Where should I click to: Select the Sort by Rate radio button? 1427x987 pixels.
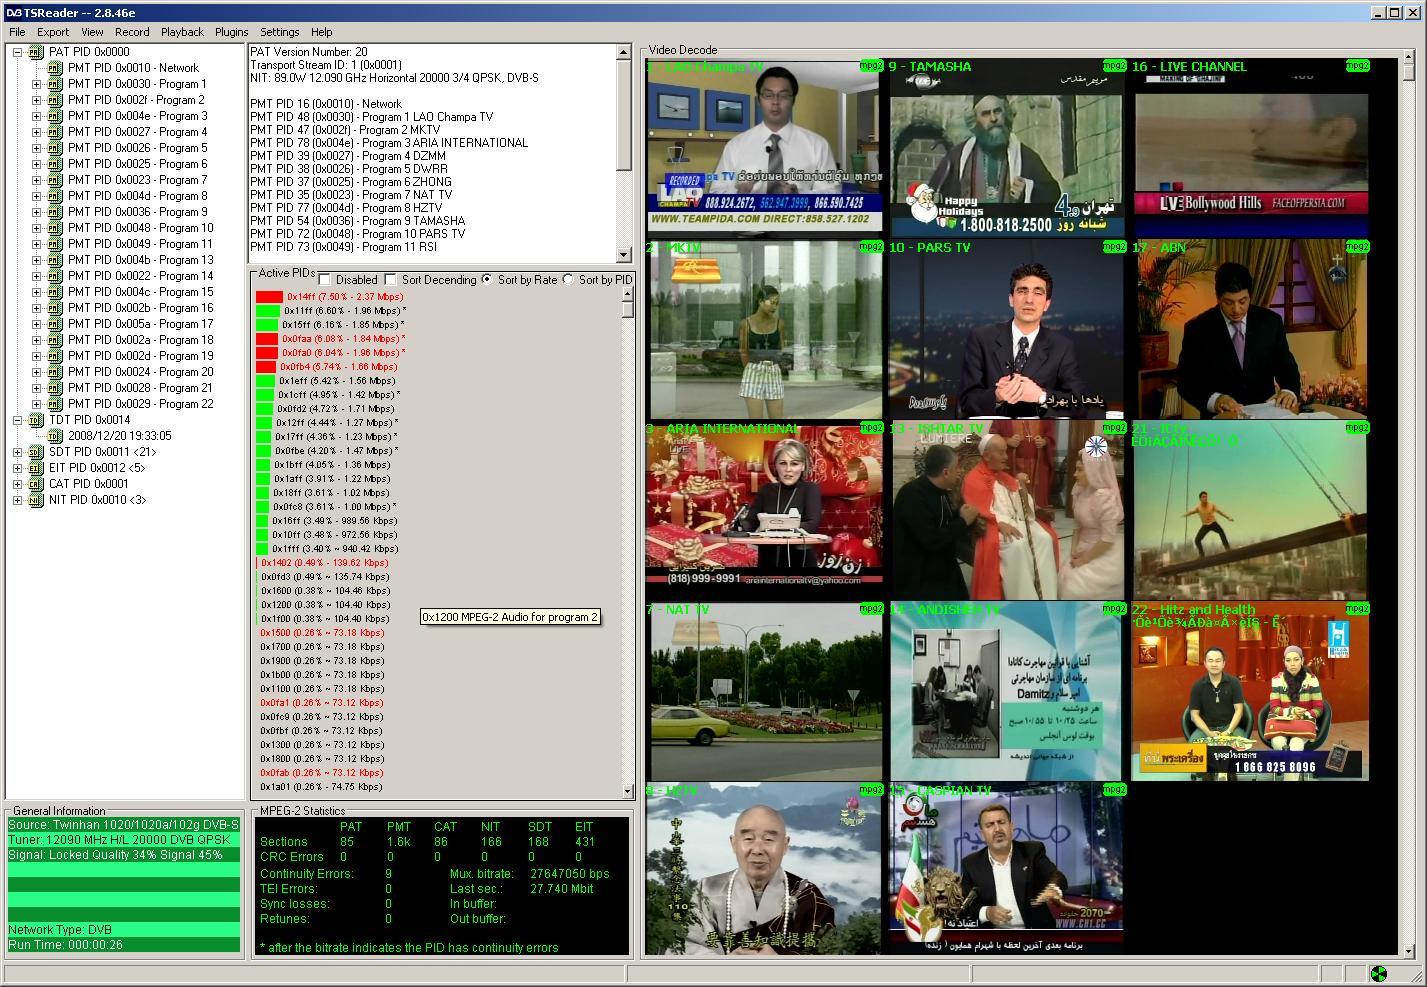click(487, 280)
